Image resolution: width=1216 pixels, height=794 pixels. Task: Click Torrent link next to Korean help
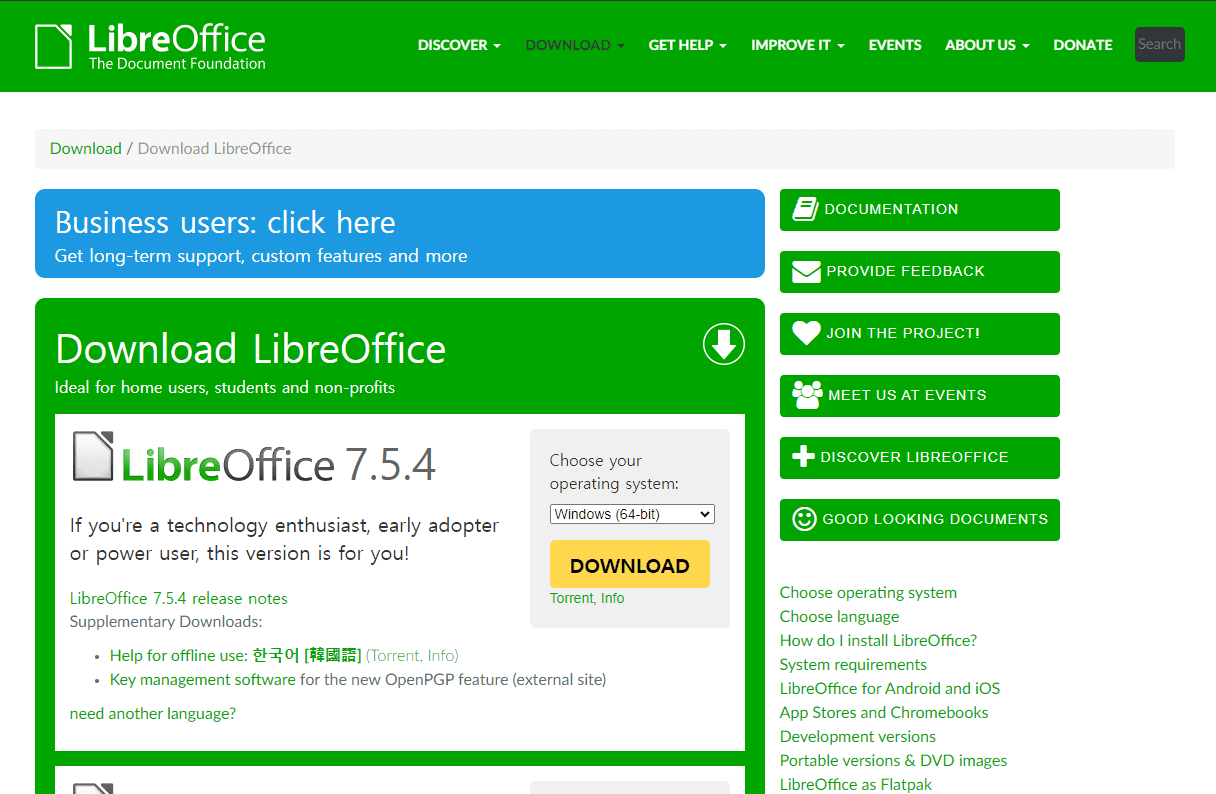pyautogui.click(x=394, y=655)
